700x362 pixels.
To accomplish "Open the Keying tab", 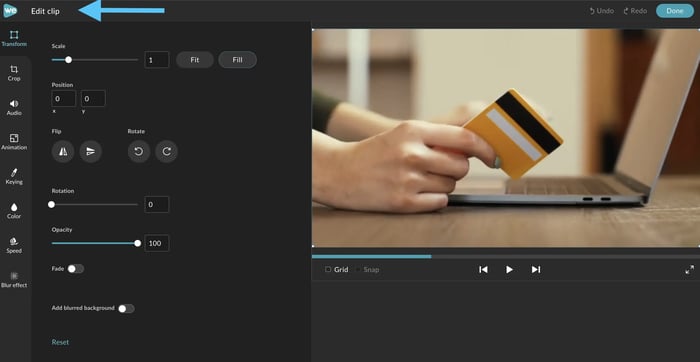I will pyautogui.click(x=14, y=176).
